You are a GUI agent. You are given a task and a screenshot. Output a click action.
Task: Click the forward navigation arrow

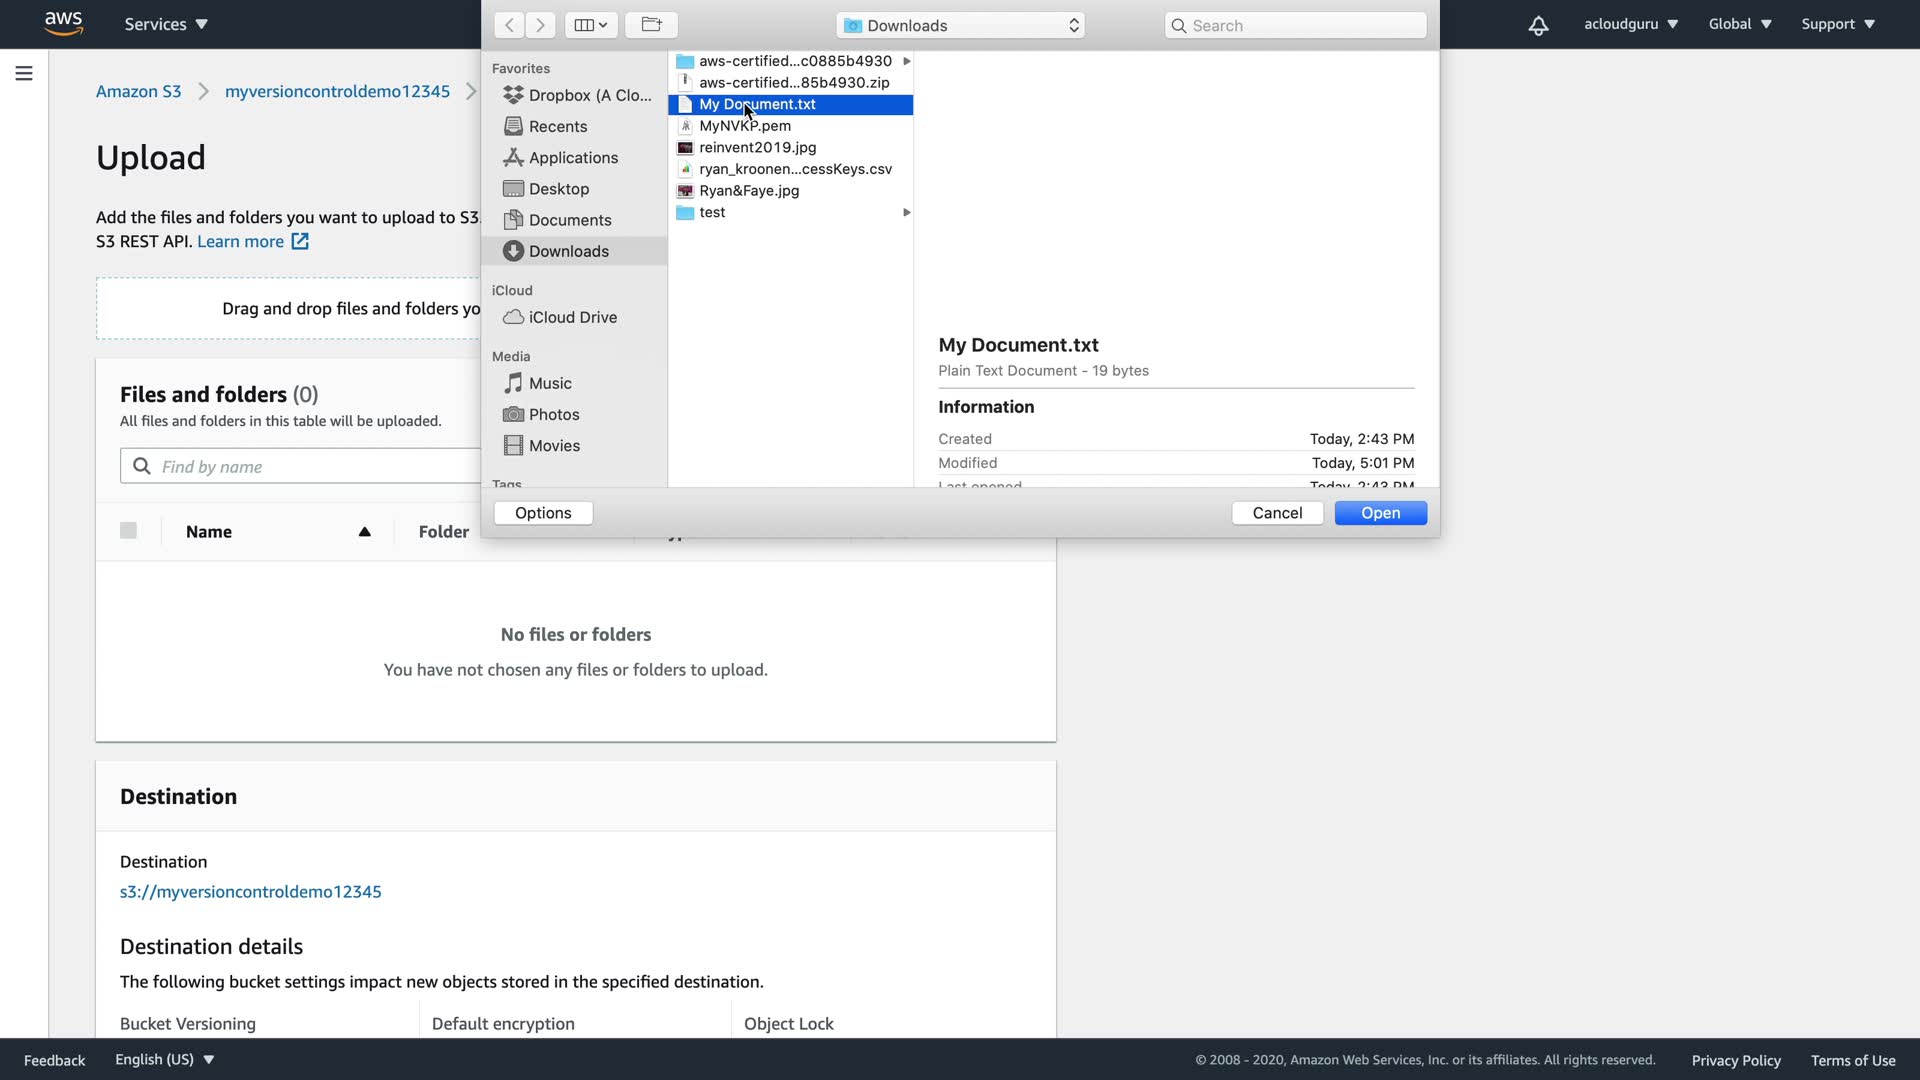540,25
